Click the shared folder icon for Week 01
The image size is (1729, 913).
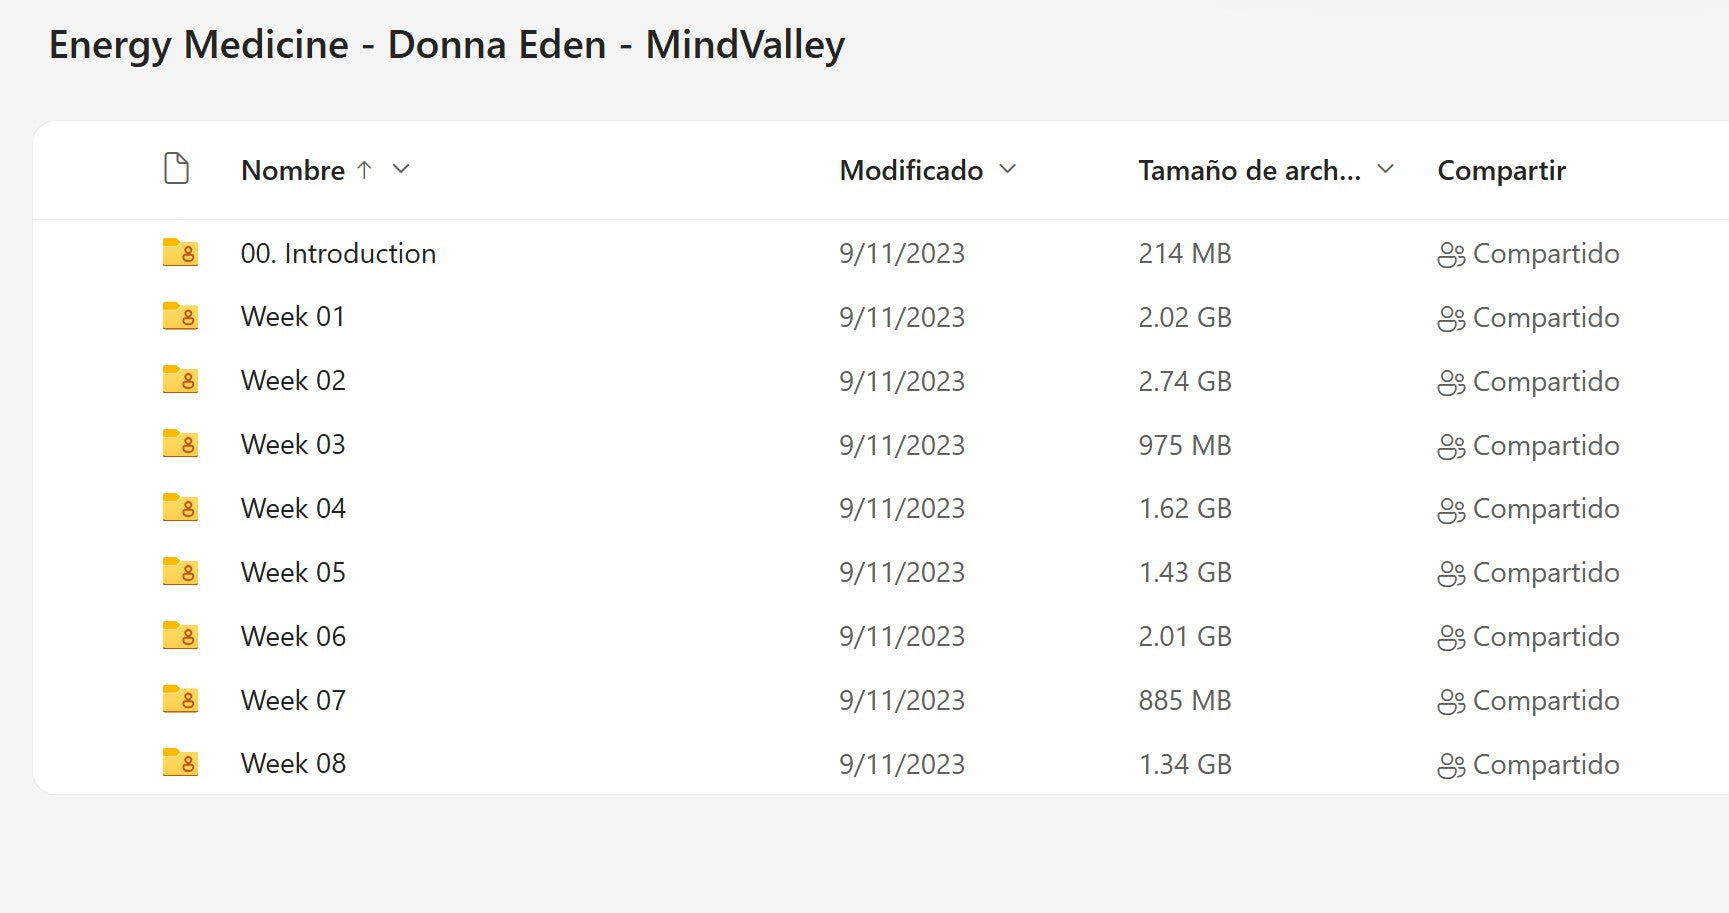180,316
